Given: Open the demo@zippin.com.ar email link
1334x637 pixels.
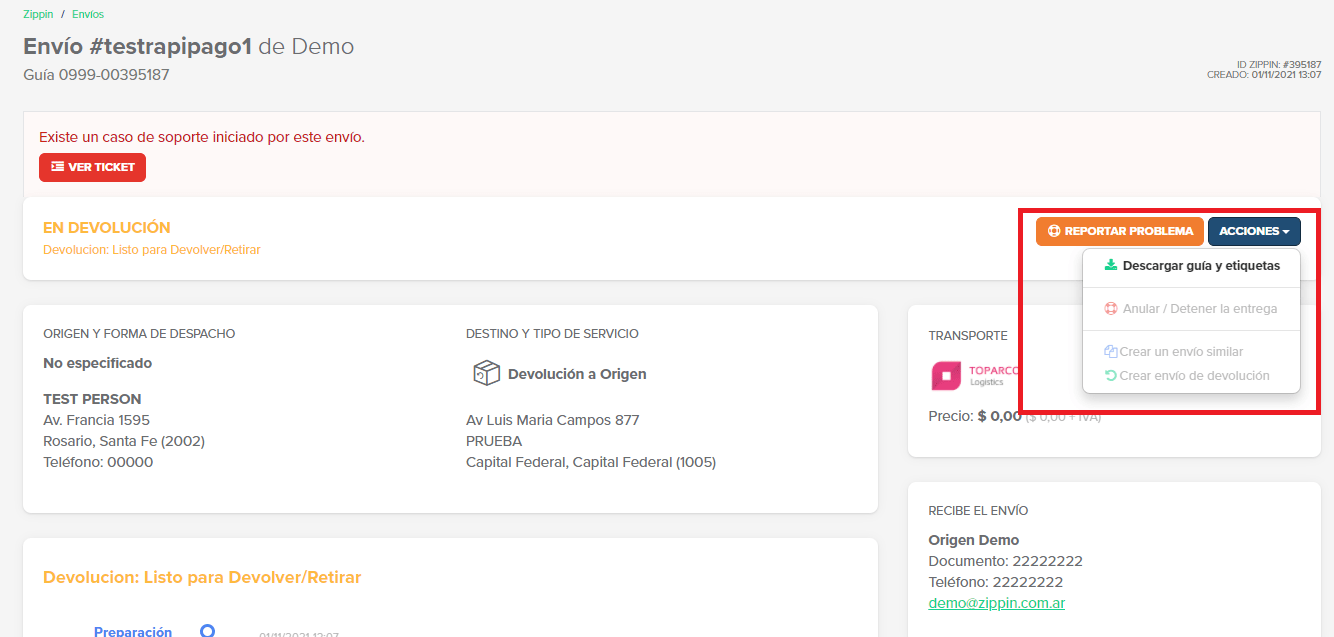Looking at the screenshot, I should [x=997, y=603].
